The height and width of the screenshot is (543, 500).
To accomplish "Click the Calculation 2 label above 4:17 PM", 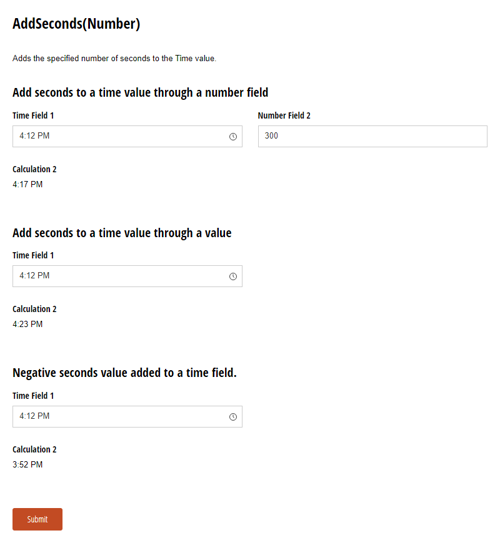I will click(x=34, y=169).
